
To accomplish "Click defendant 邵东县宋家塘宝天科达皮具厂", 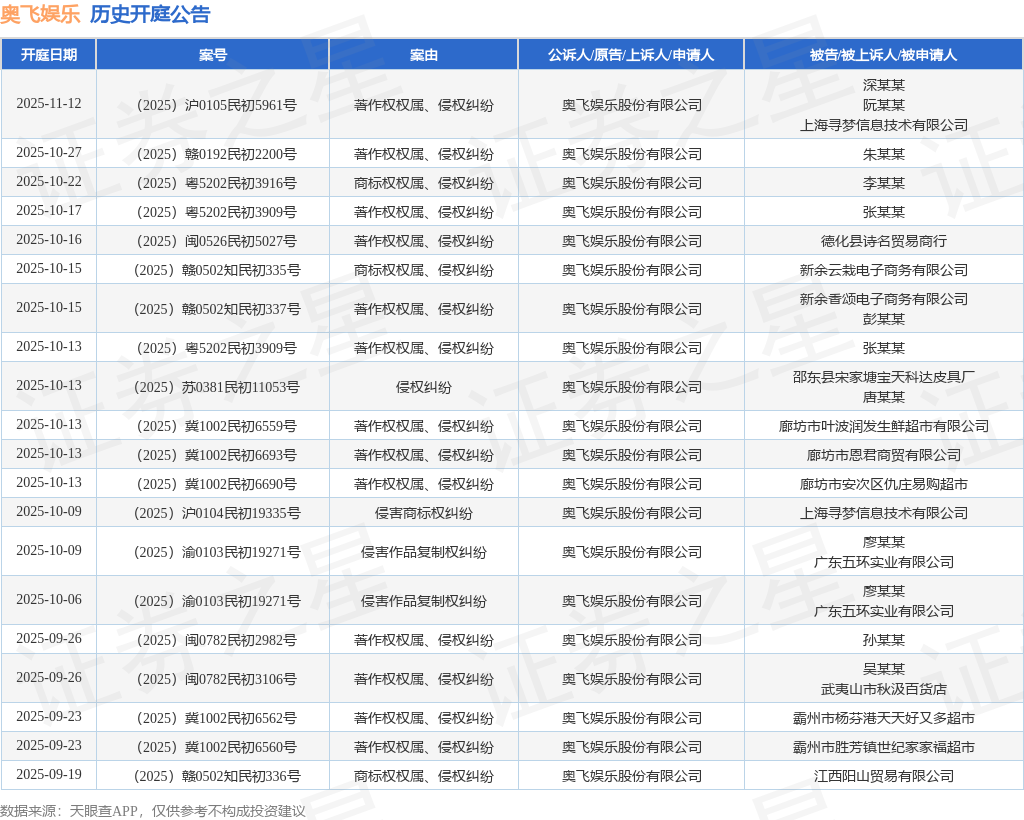I will 884,377.
